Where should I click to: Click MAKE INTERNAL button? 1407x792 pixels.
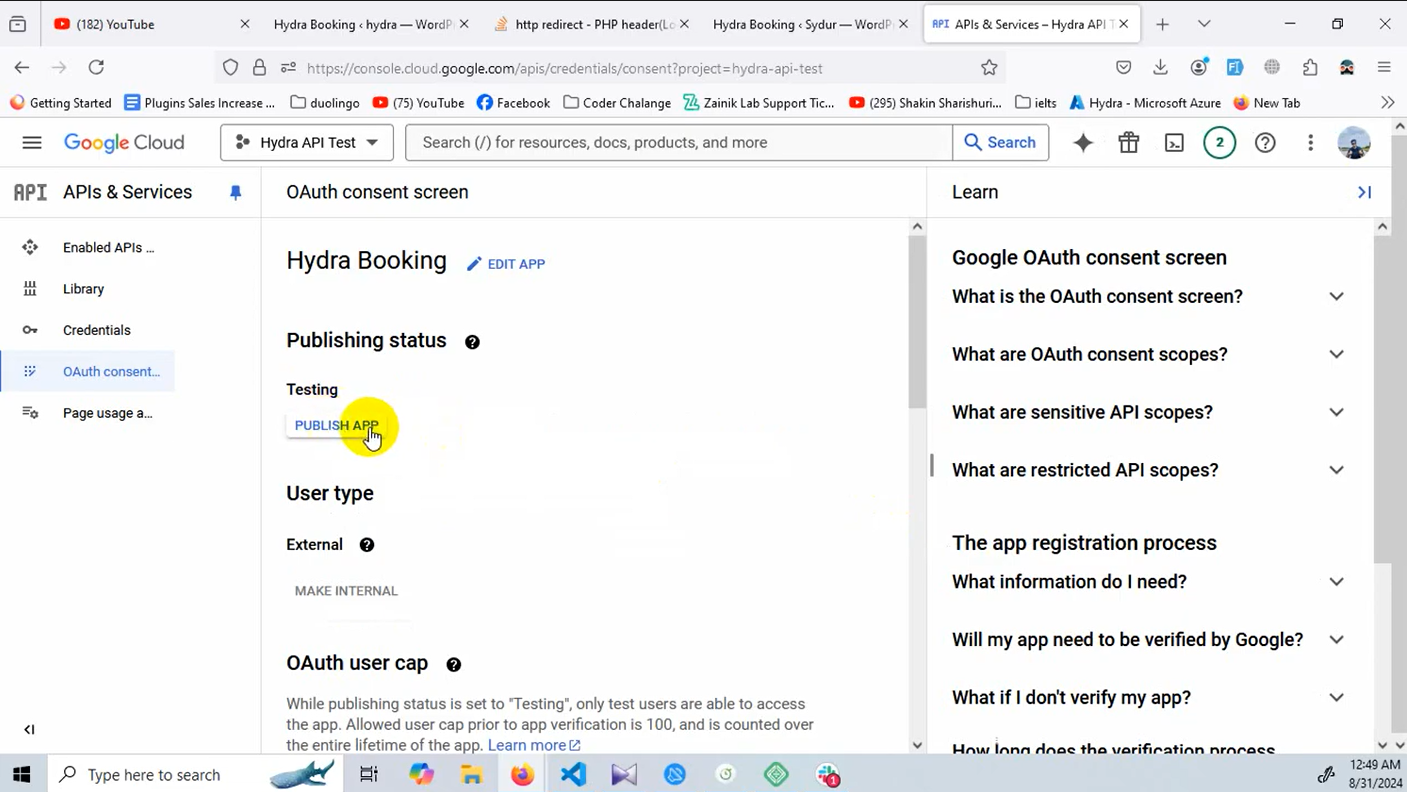(x=346, y=591)
